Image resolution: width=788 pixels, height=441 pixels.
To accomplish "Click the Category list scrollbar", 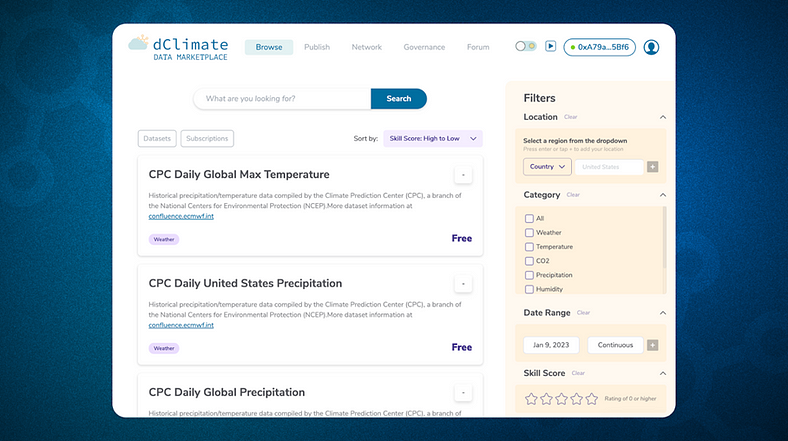I will coord(664,238).
